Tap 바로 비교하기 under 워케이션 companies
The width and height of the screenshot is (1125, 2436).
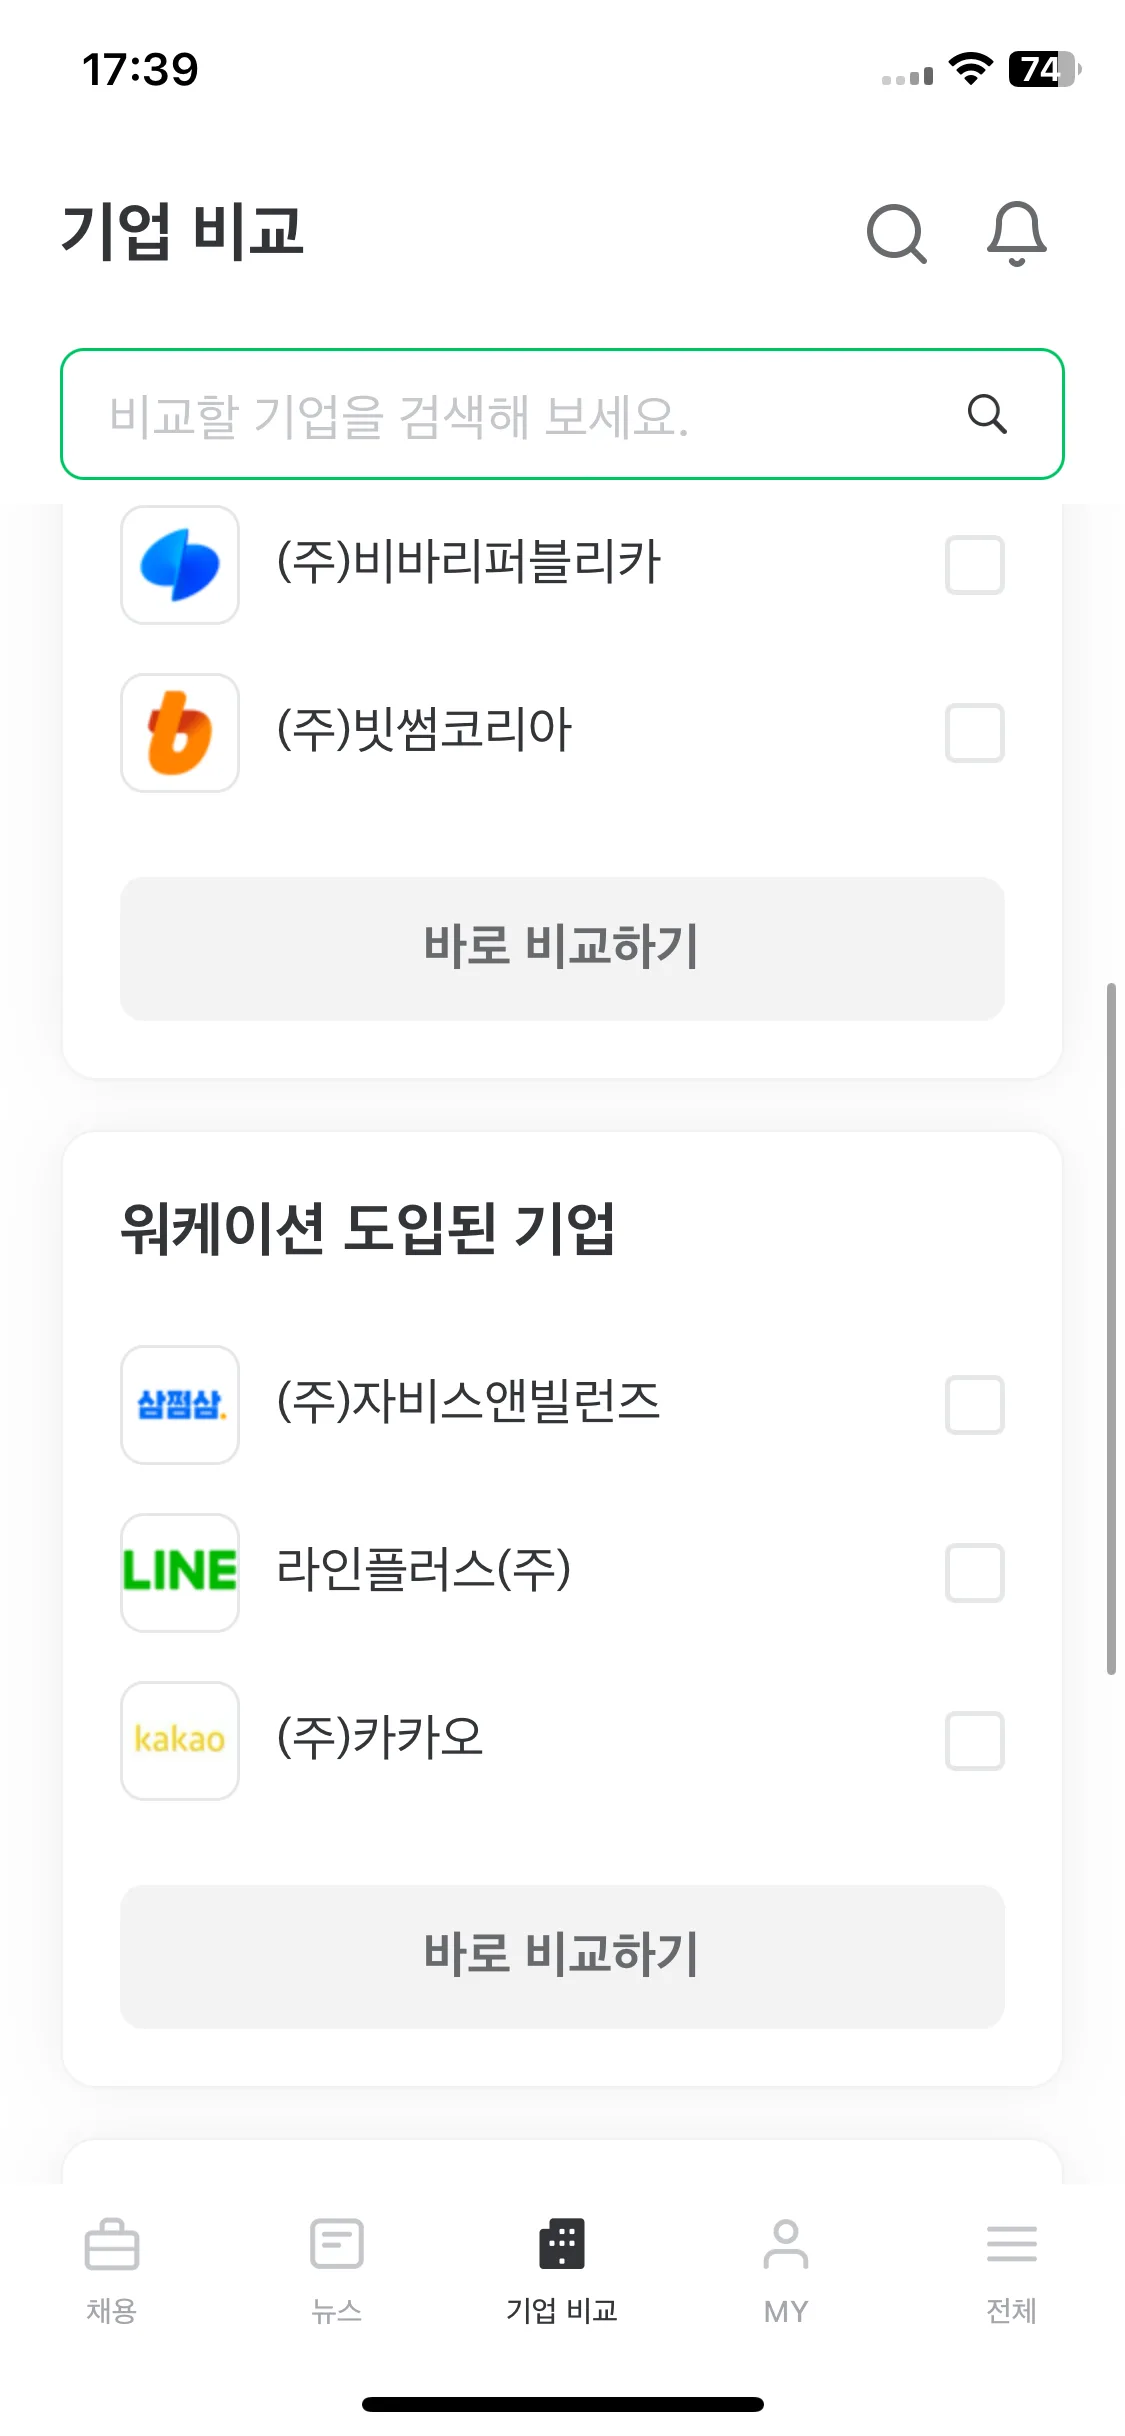click(562, 1957)
